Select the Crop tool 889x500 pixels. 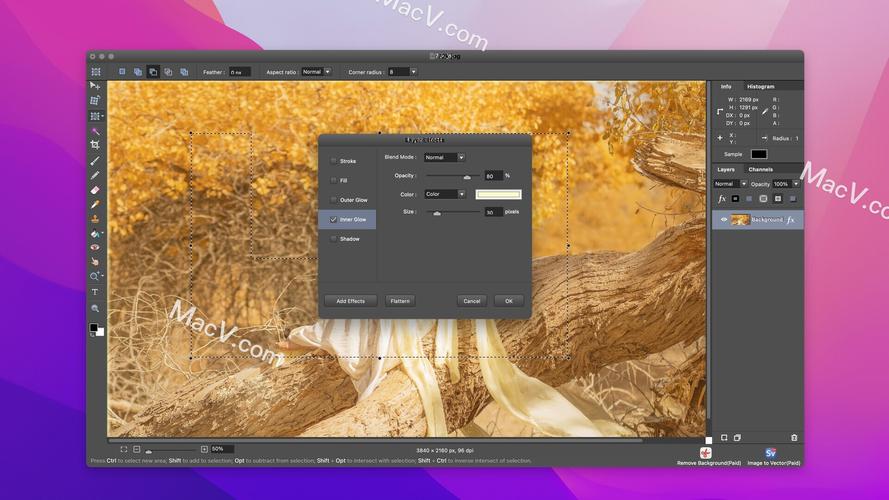95,145
